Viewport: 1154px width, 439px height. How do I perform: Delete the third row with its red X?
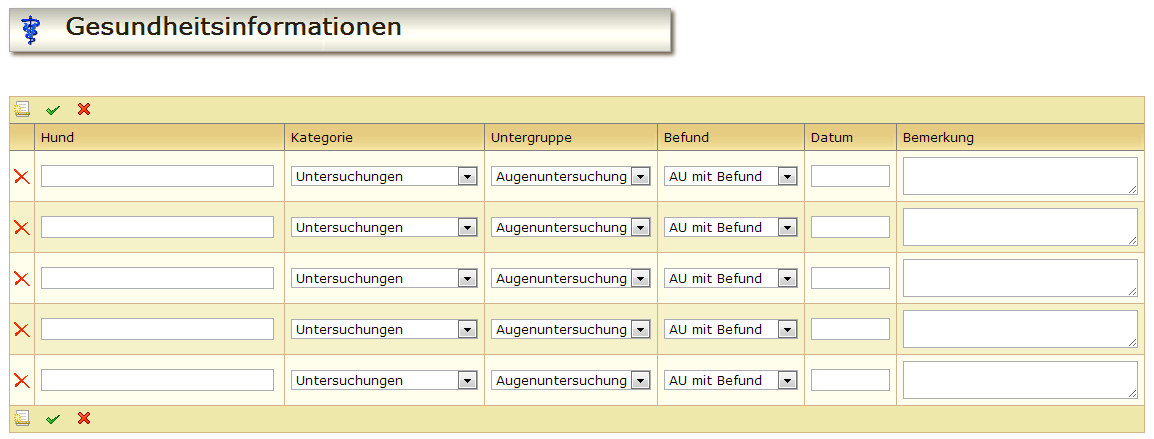(21, 279)
